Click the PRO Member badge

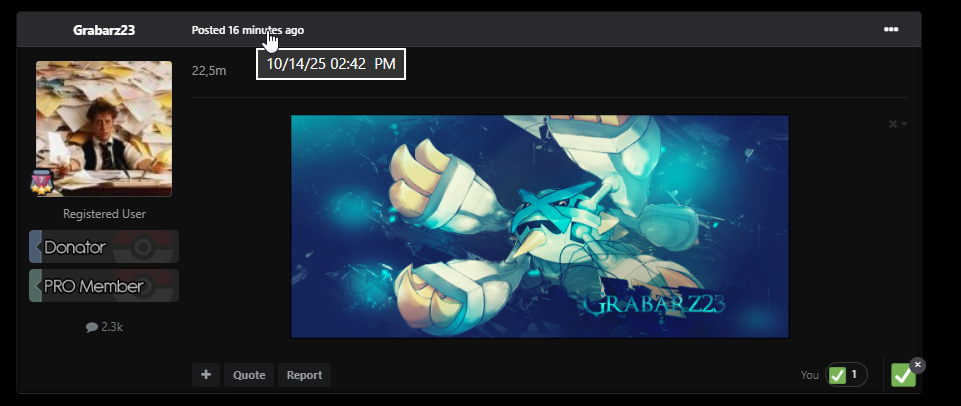(104, 286)
